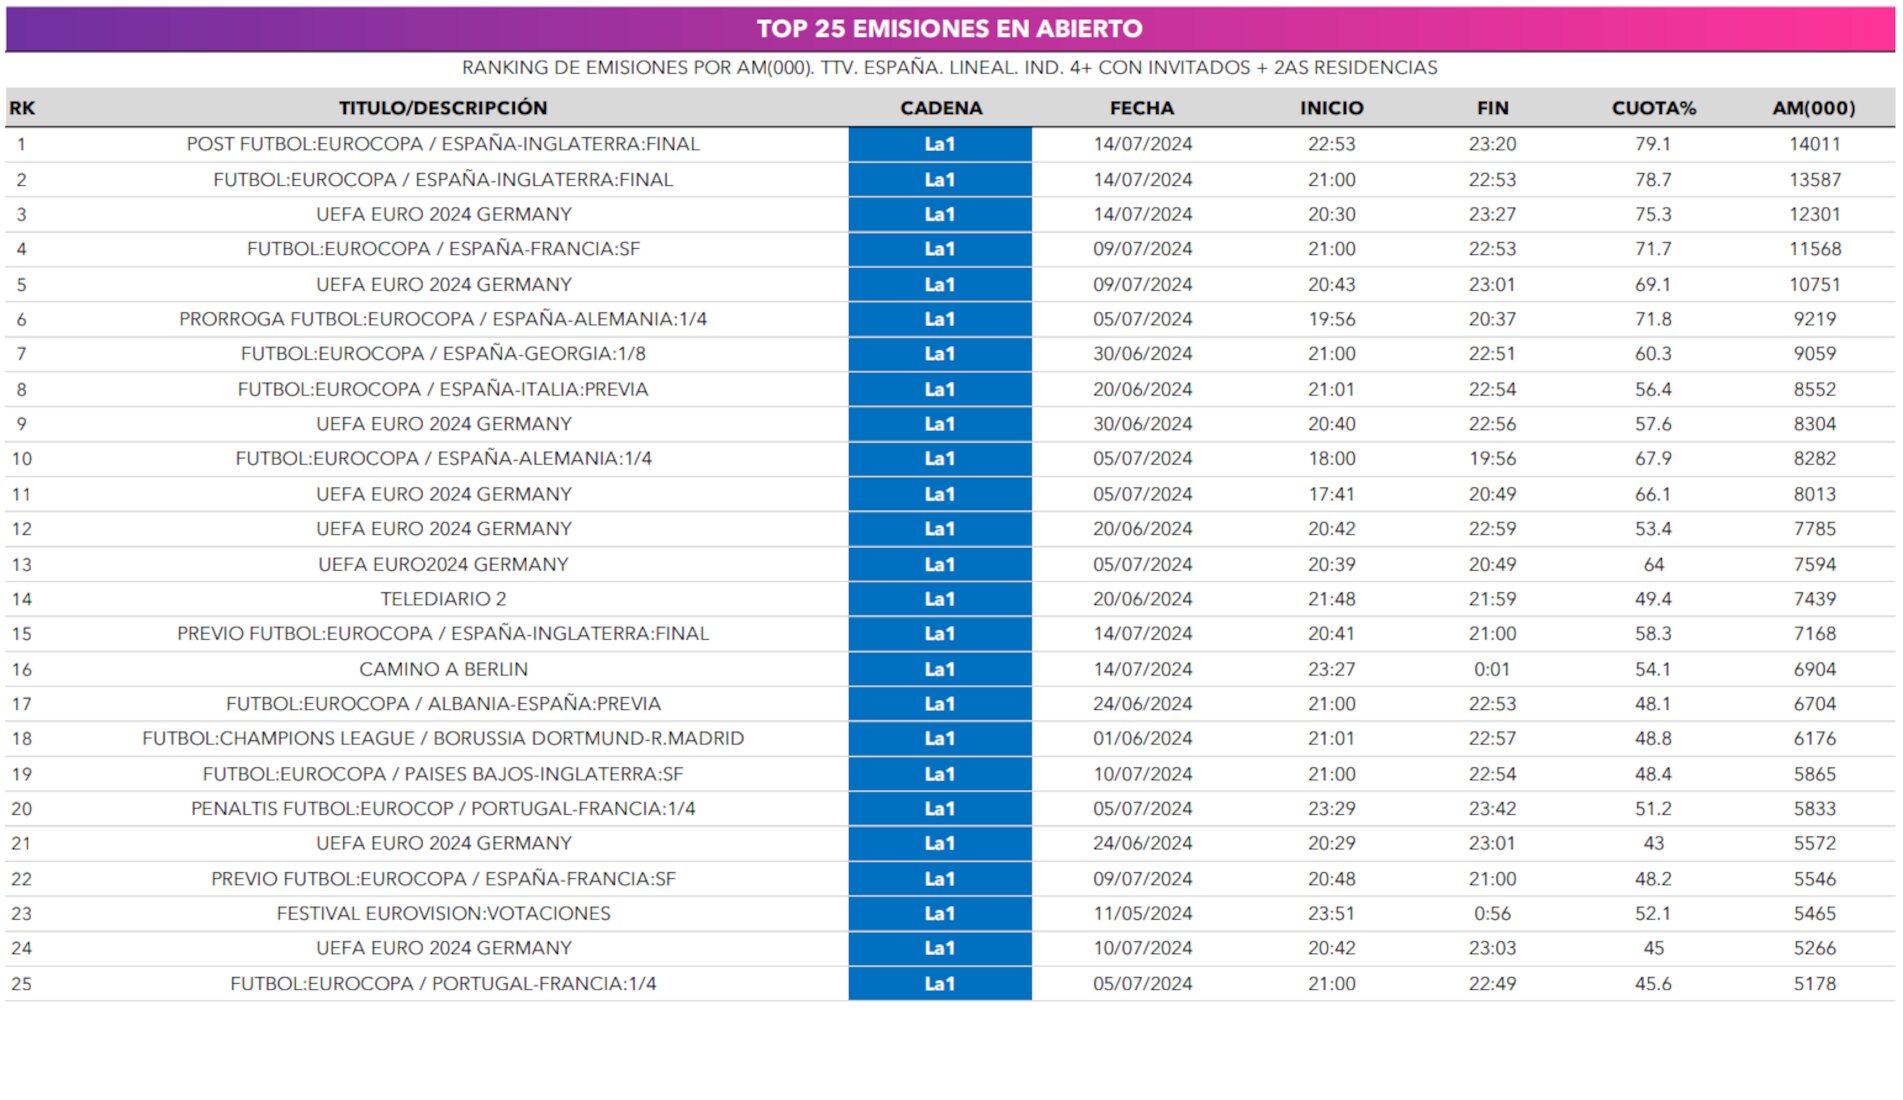
Task: Click the RK column header
Action: pyautogui.click(x=22, y=108)
